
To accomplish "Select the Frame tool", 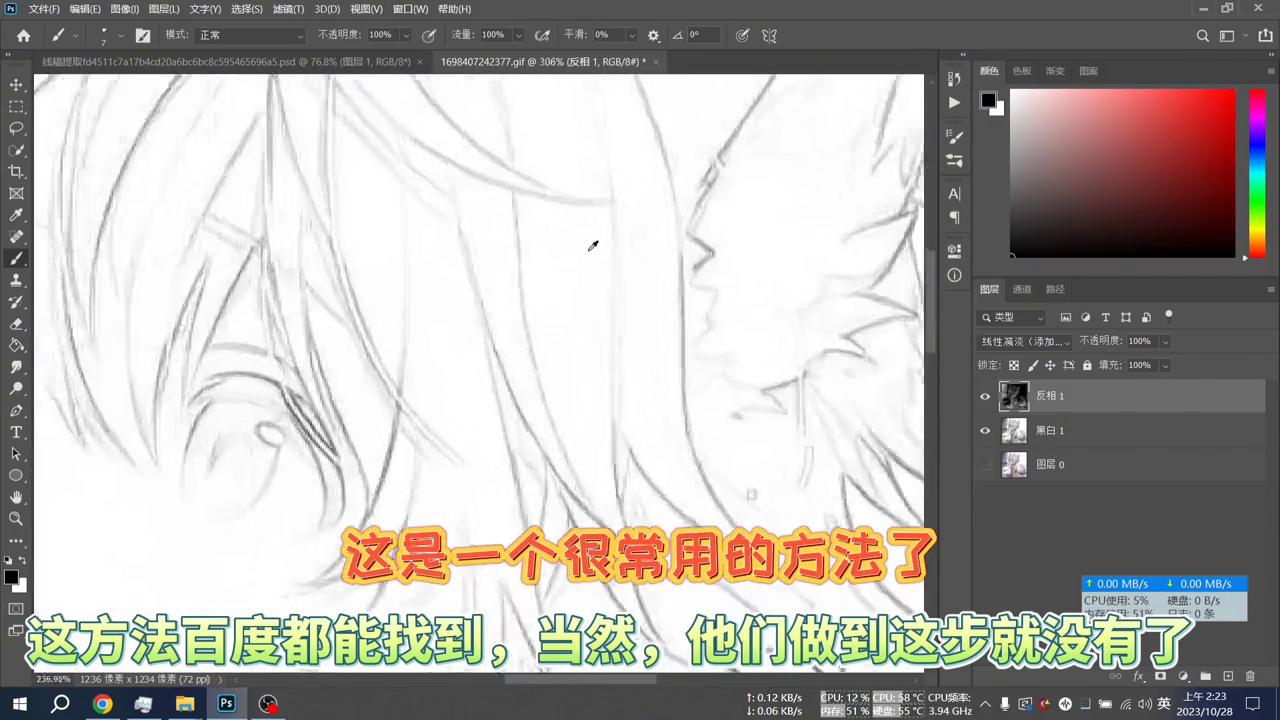I will point(16,194).
